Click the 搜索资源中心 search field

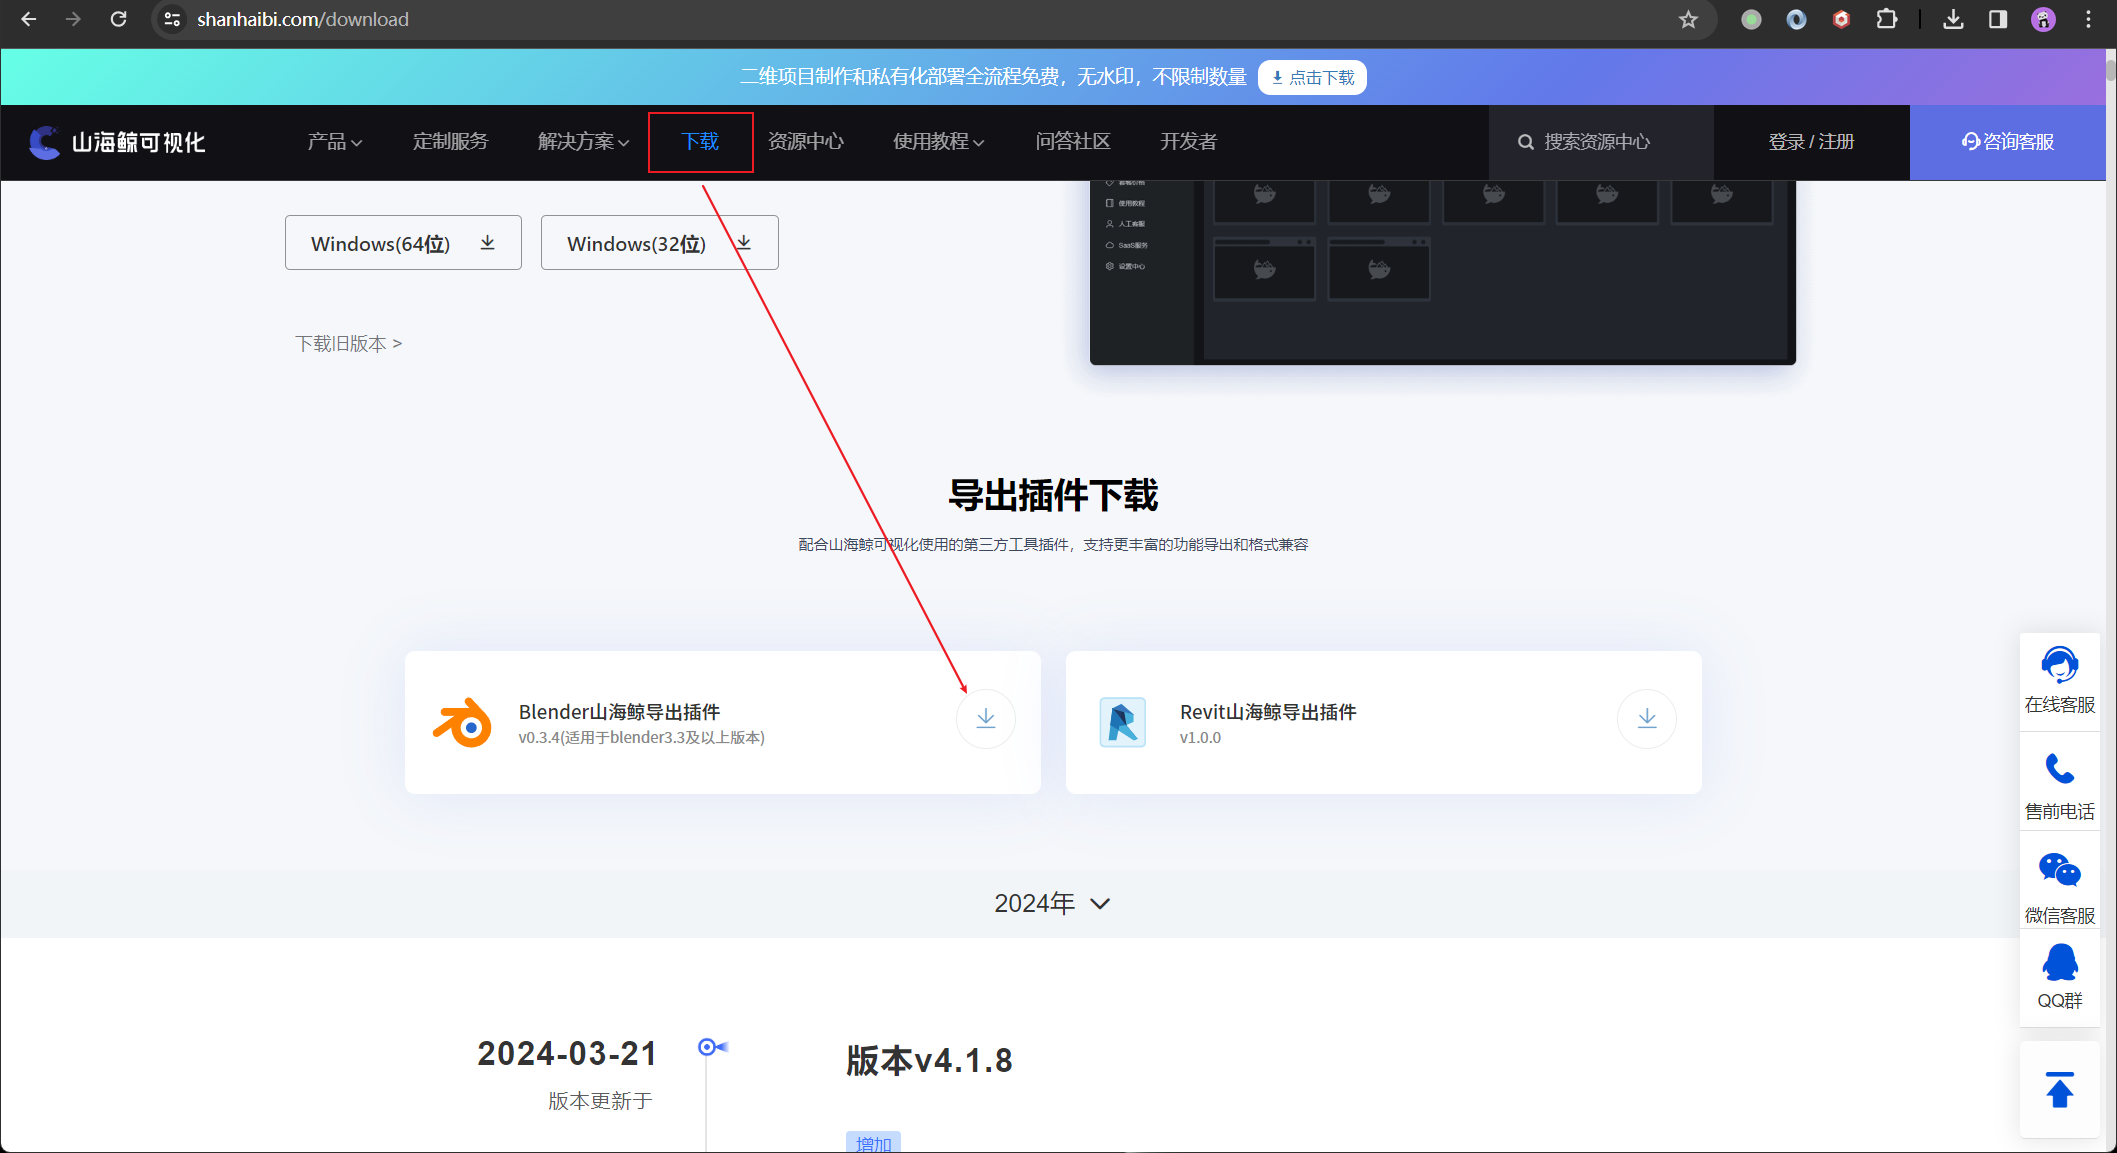1600,142
